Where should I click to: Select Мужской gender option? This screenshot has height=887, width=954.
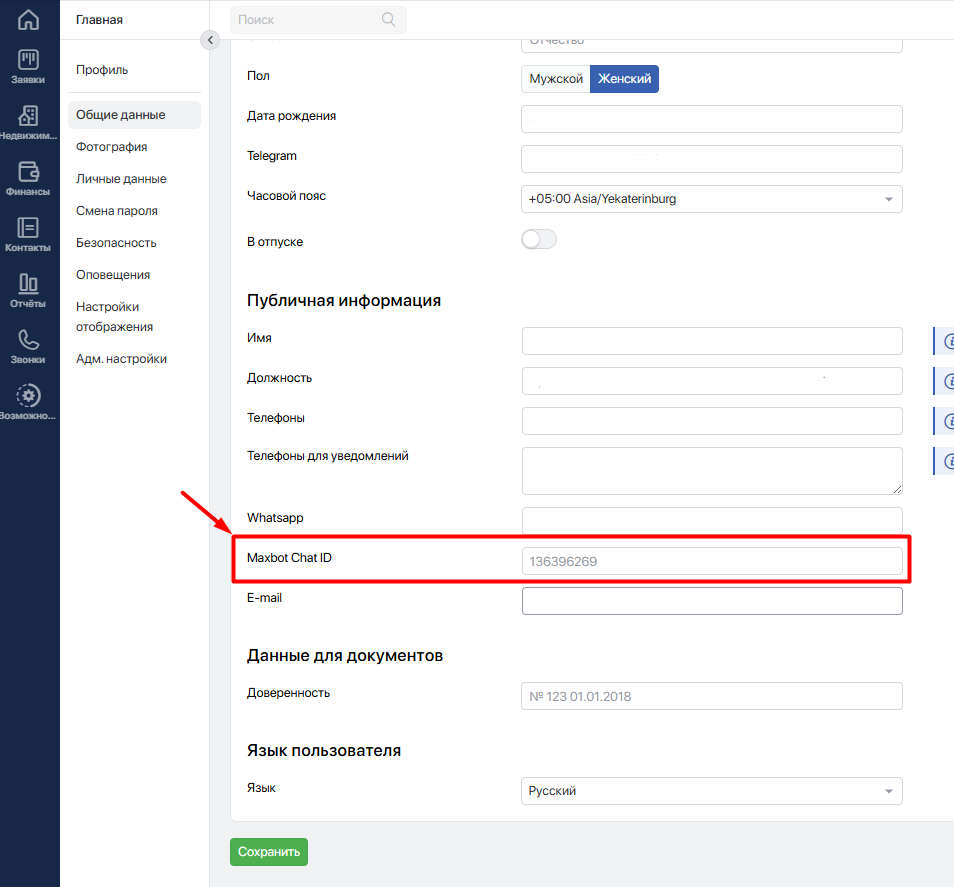pos(556,79)
